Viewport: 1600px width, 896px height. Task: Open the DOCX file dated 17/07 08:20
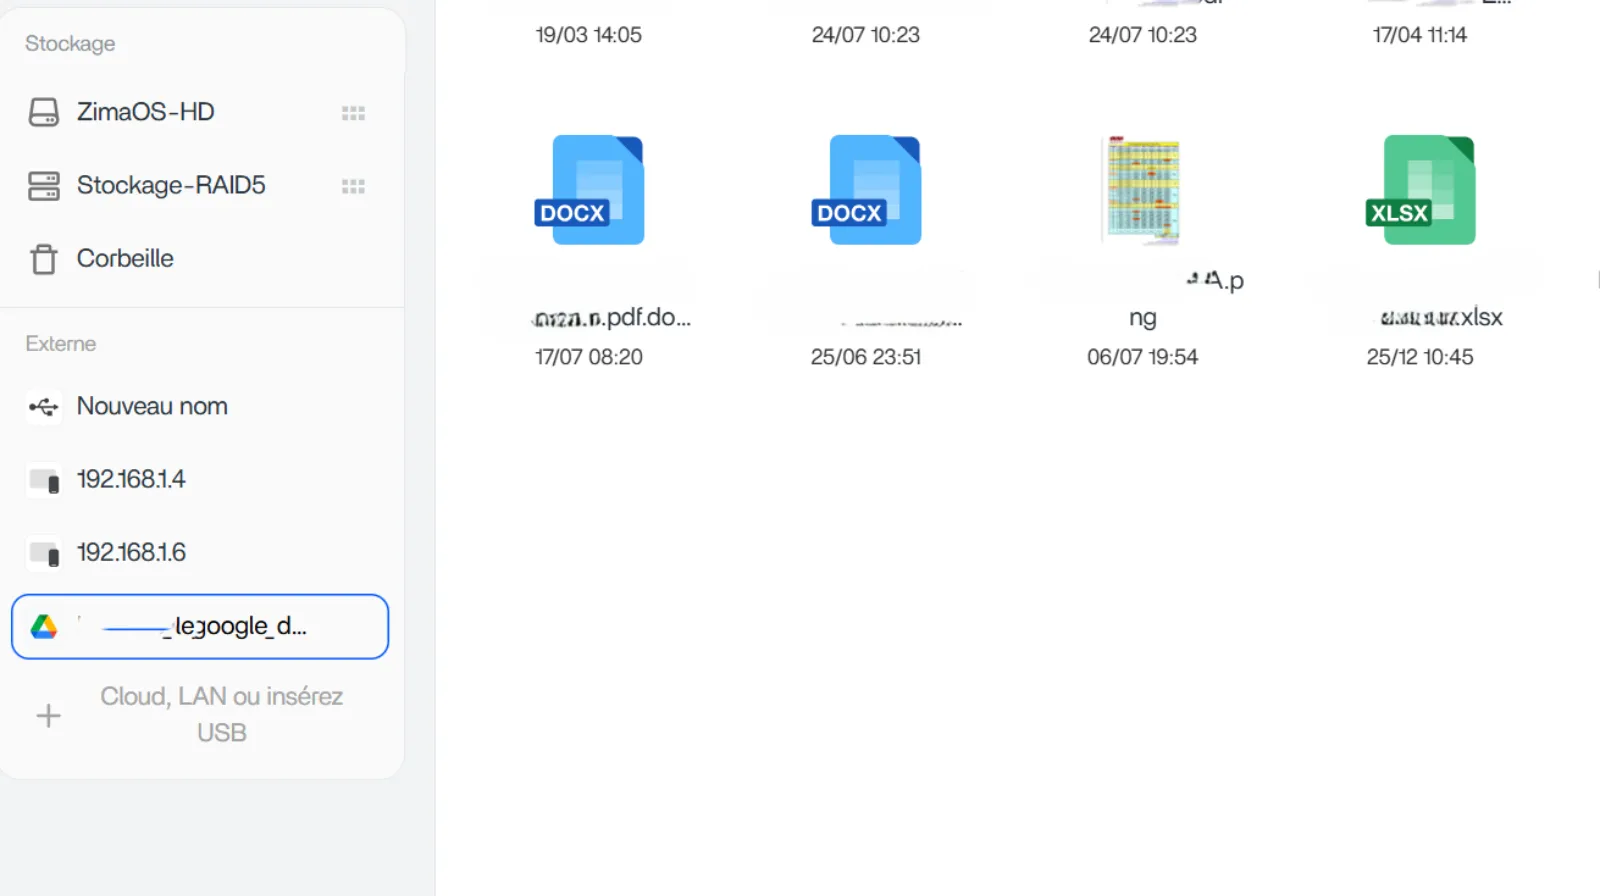point(589,190)
